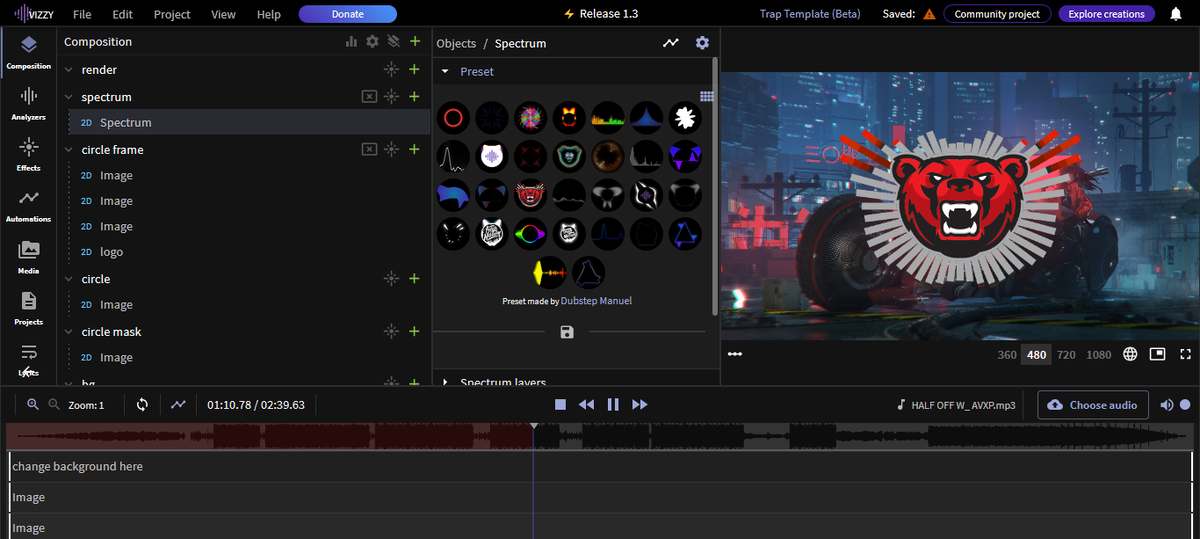Open preview globe icon

[1131, 354]
